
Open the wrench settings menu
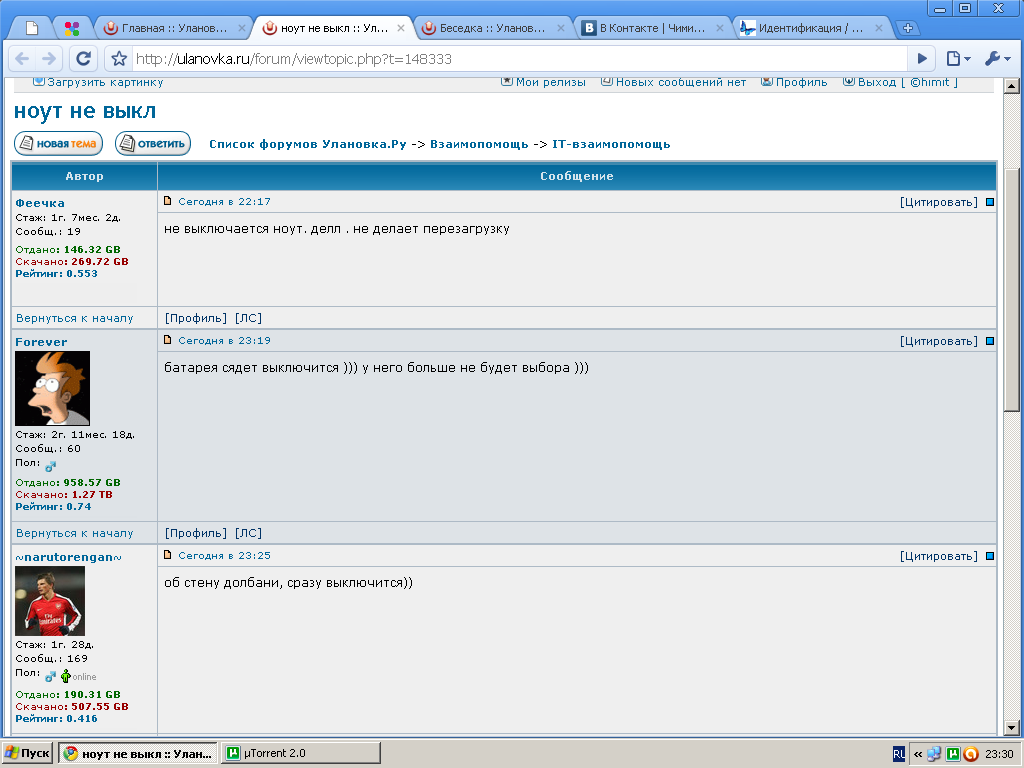[998, 59]
